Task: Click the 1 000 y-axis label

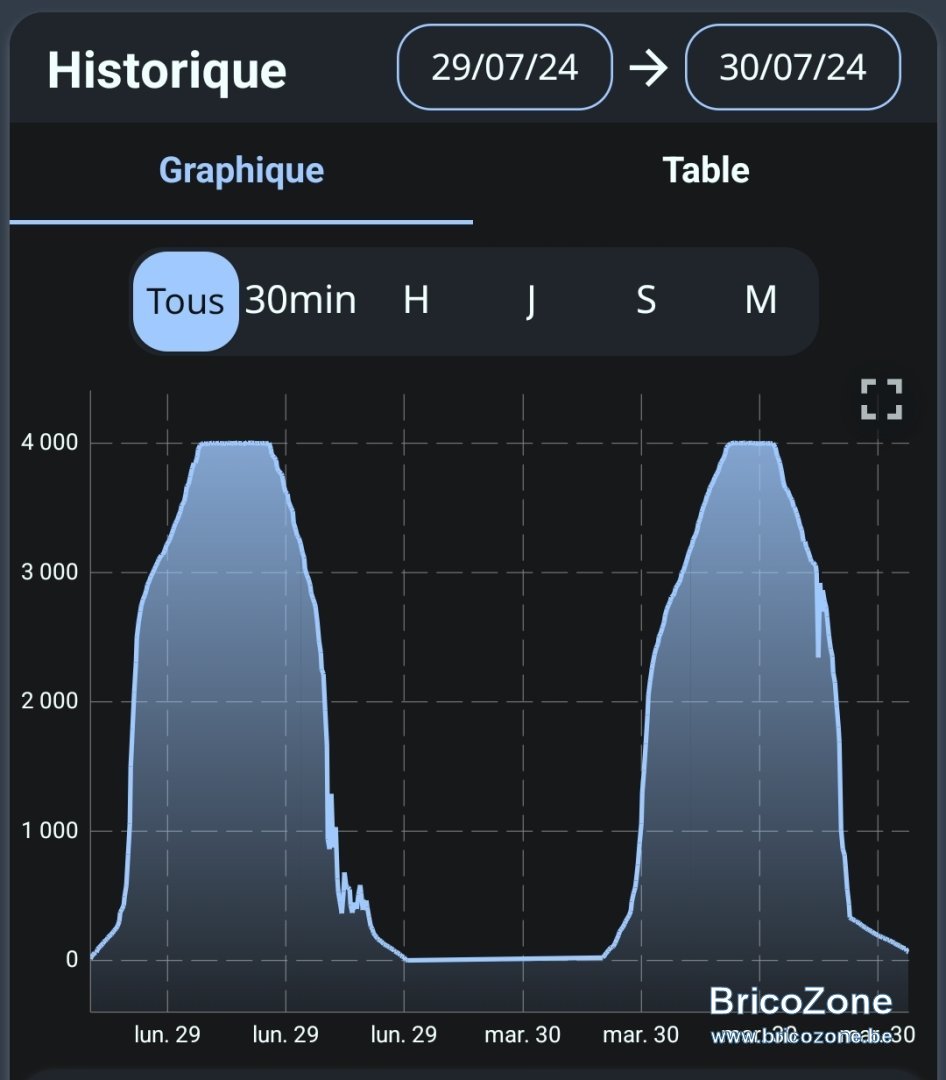Action: [49, 831]
